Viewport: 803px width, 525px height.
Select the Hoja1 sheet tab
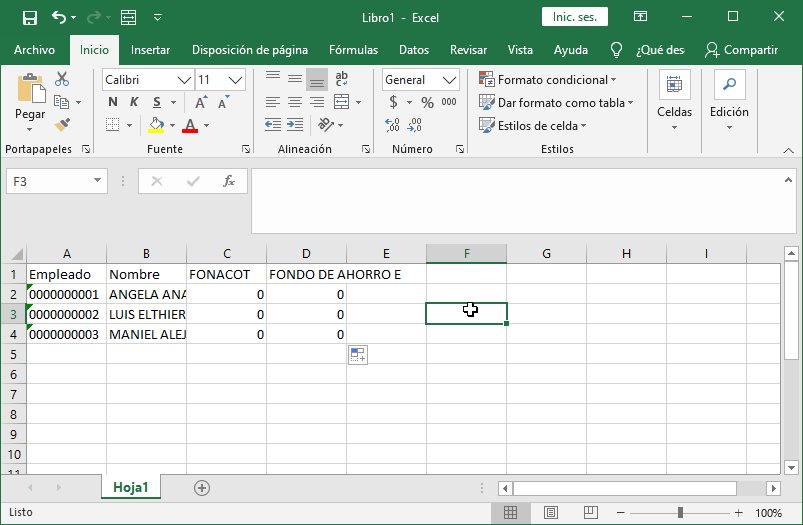(131, 487)
